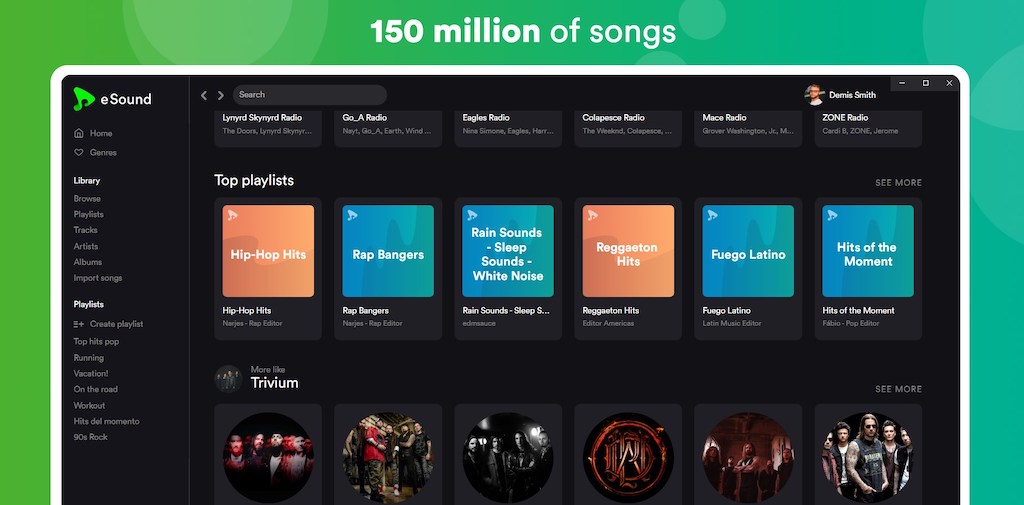Image resolution: width=1024 pixels, height=505 pixels.
Task: Open Tracks in the Library
Action: coord(86,230)
